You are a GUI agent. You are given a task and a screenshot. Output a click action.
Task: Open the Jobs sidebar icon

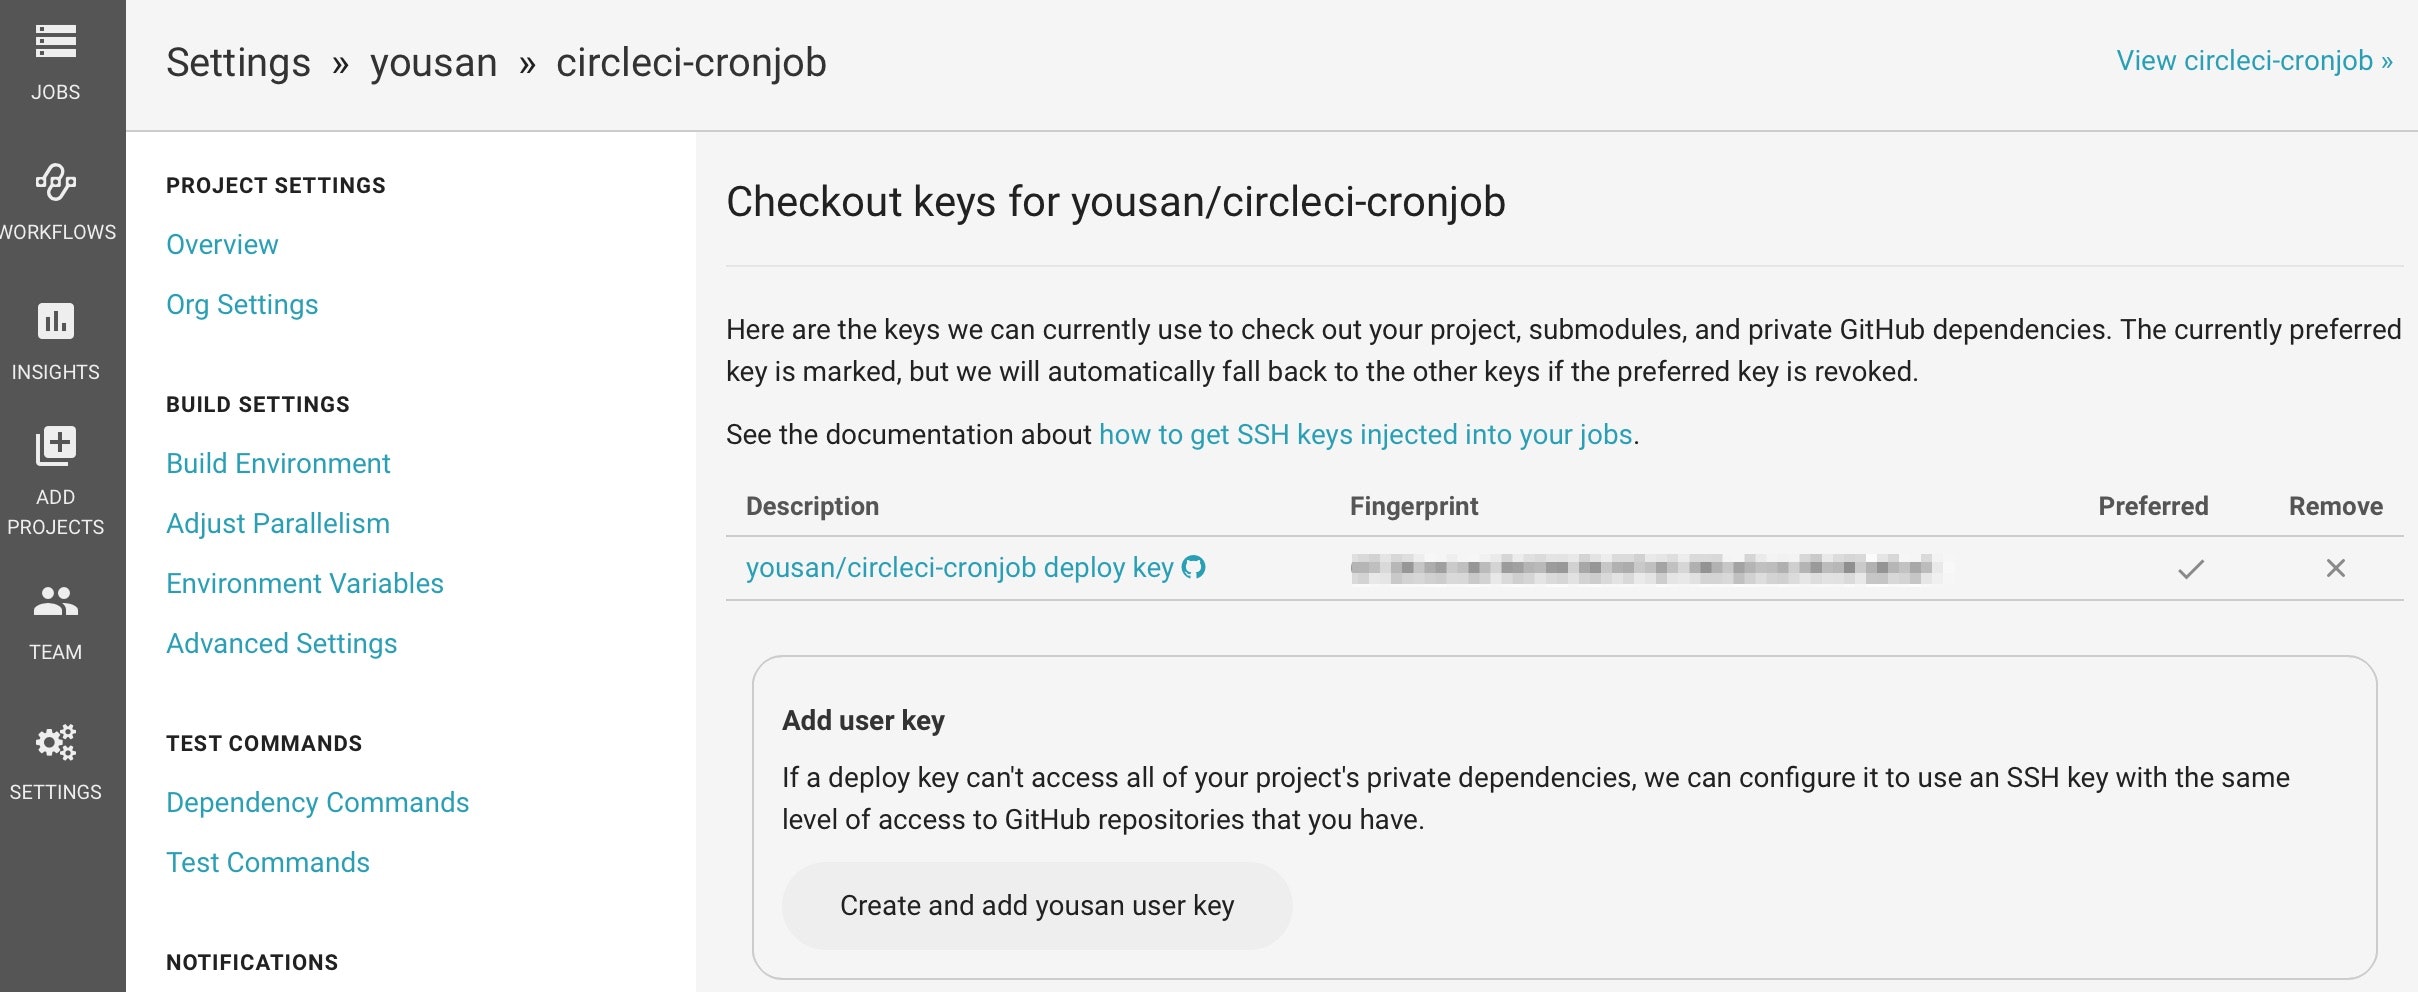point(56,42)
